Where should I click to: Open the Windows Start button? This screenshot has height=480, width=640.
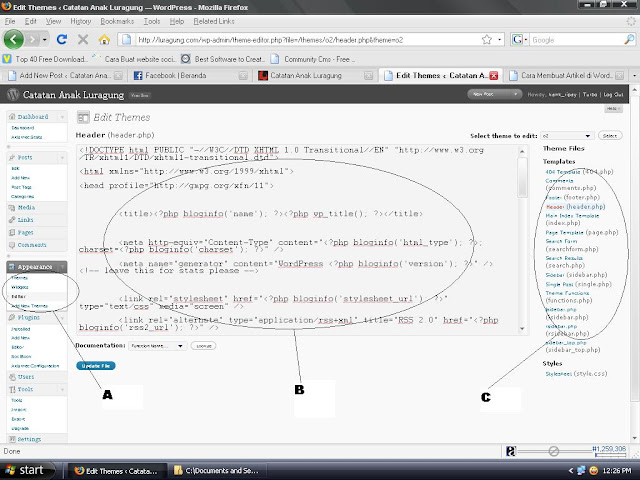tap(27, 471)
